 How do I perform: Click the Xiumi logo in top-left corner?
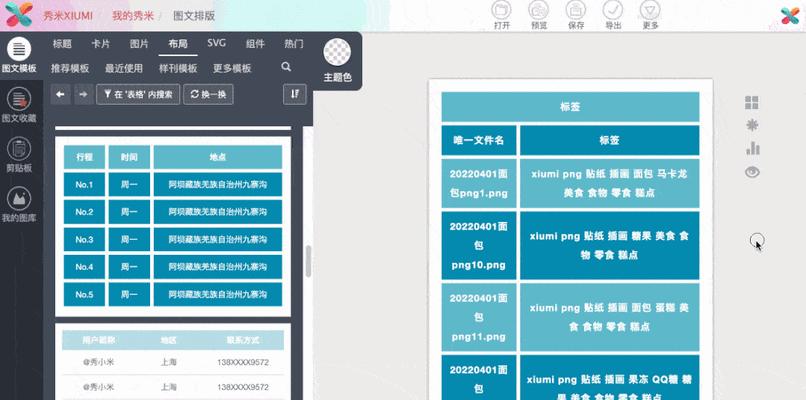pos(19,14)
